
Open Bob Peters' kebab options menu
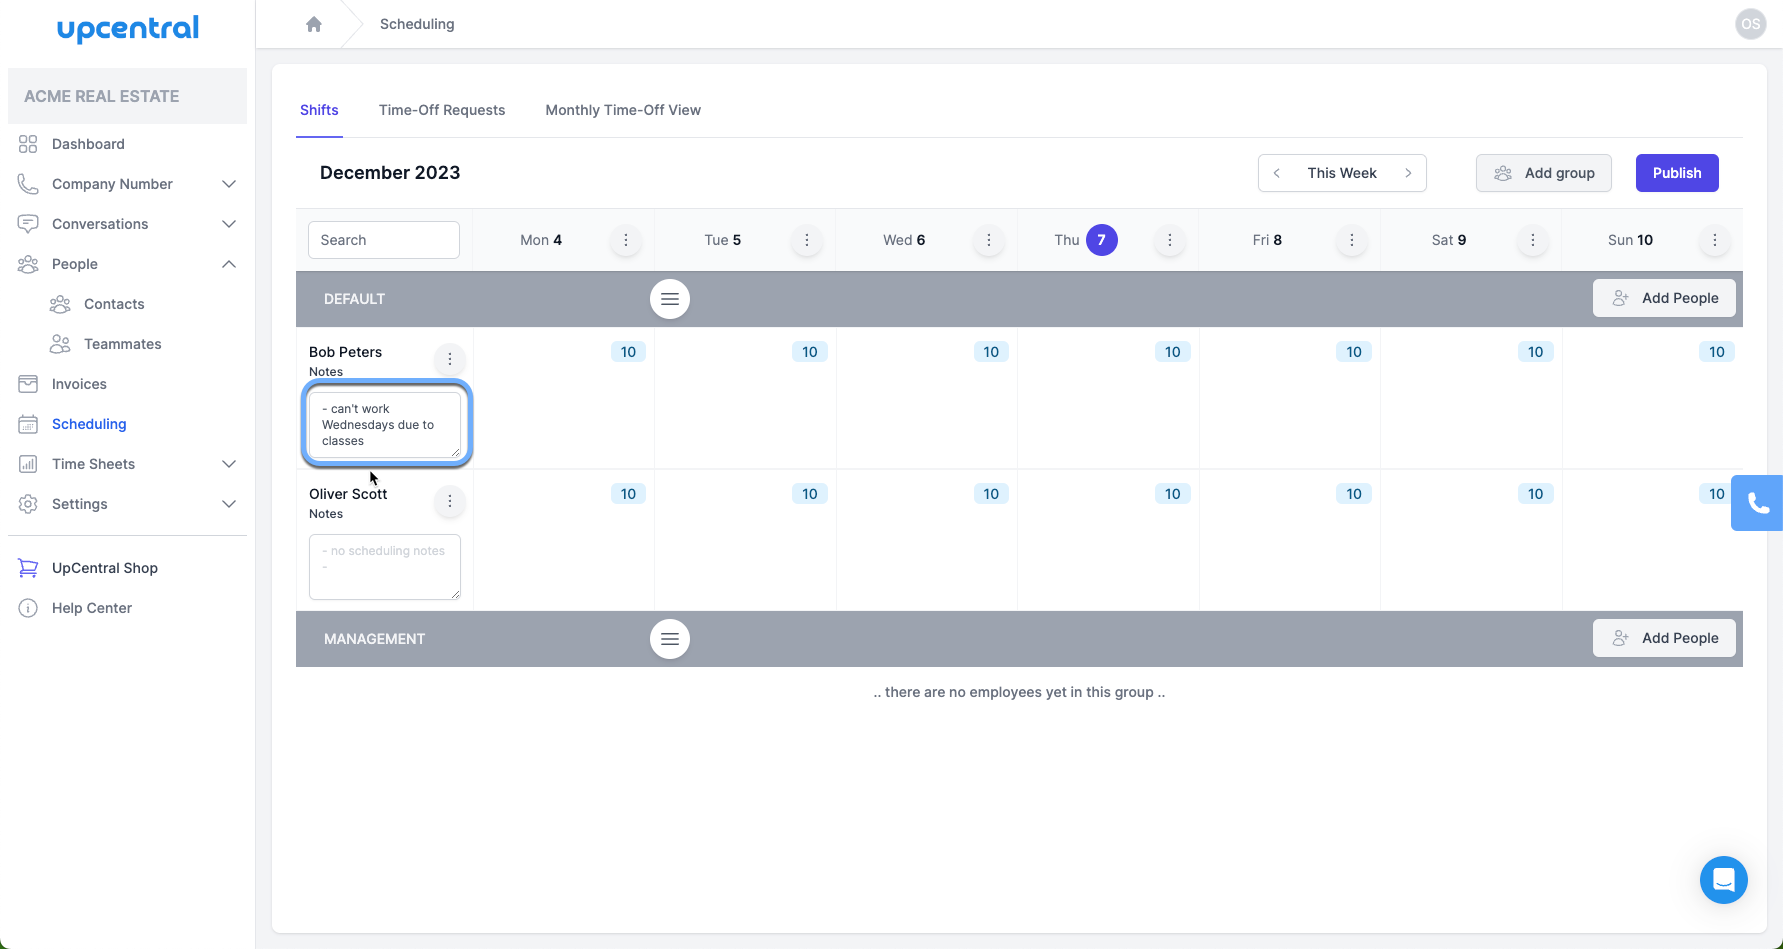click(450, 360)
